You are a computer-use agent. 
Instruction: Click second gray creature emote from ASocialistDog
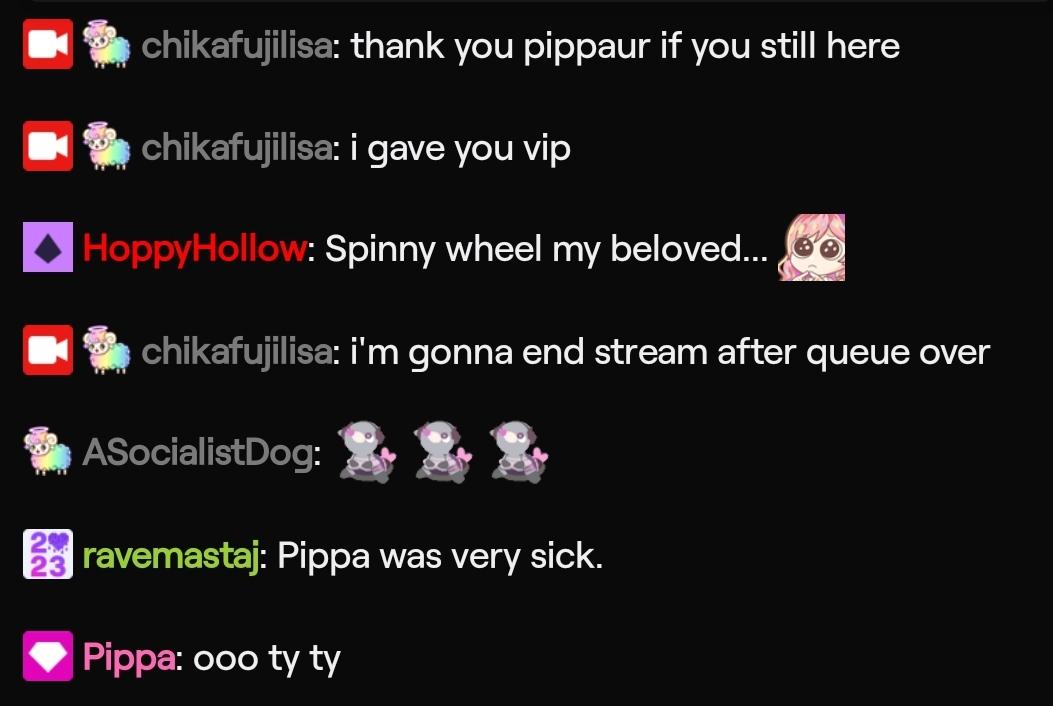click(443, 451)
